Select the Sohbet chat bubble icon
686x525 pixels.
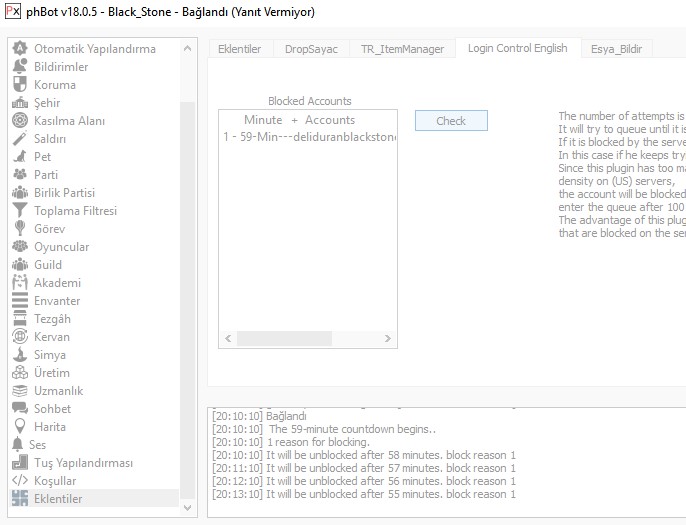click(x=18, y=408)
